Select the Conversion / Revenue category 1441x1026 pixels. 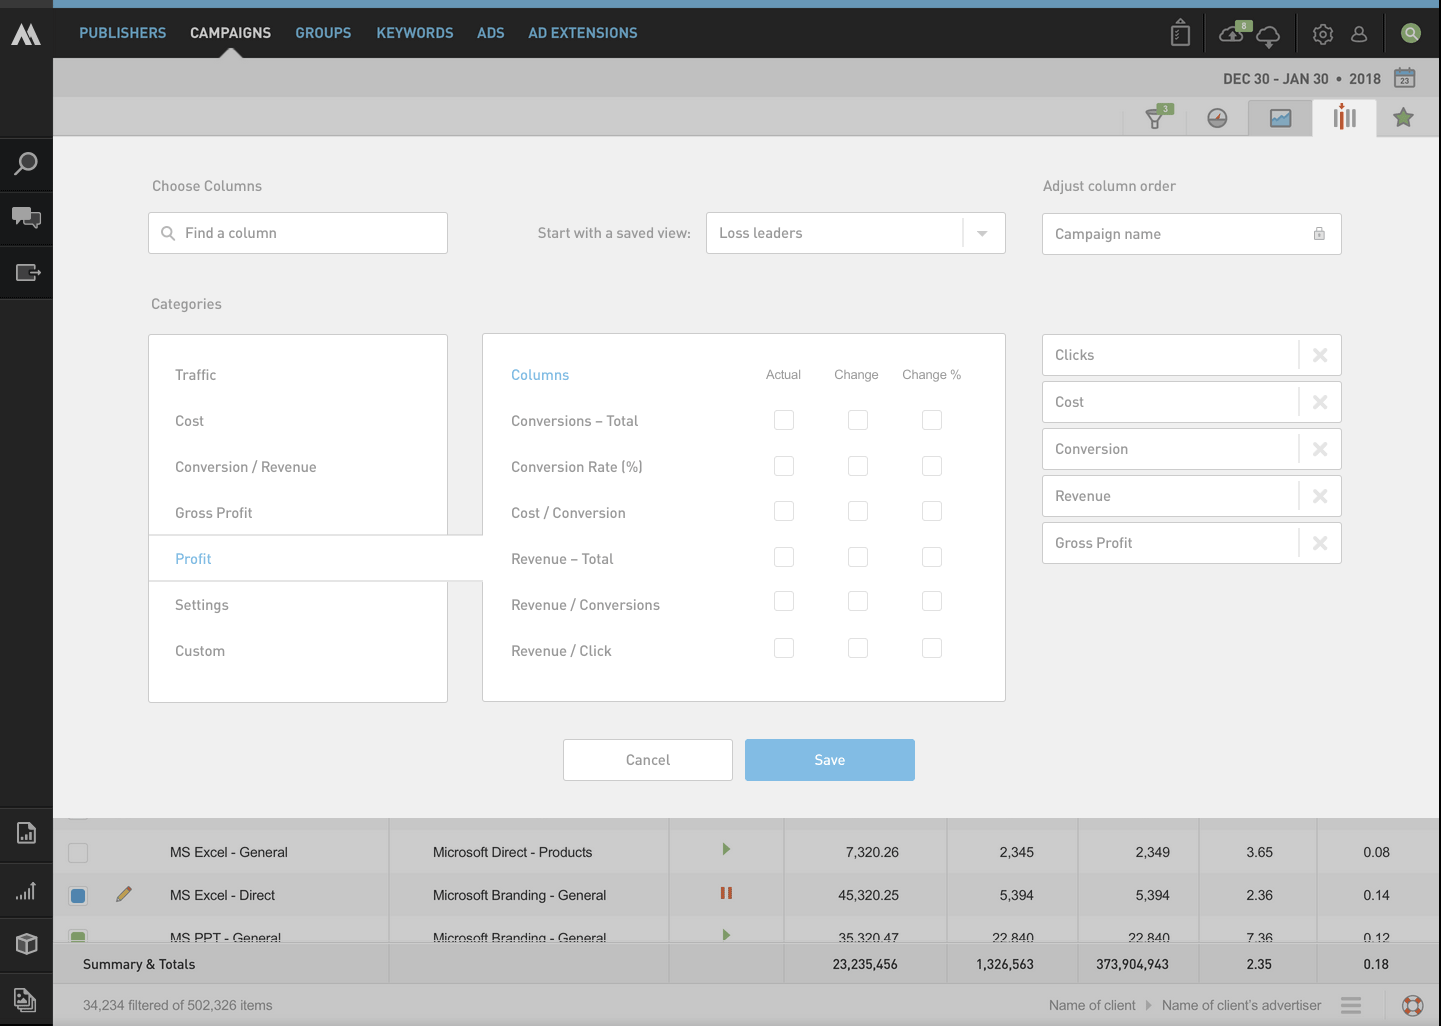(x=245, y=467)
